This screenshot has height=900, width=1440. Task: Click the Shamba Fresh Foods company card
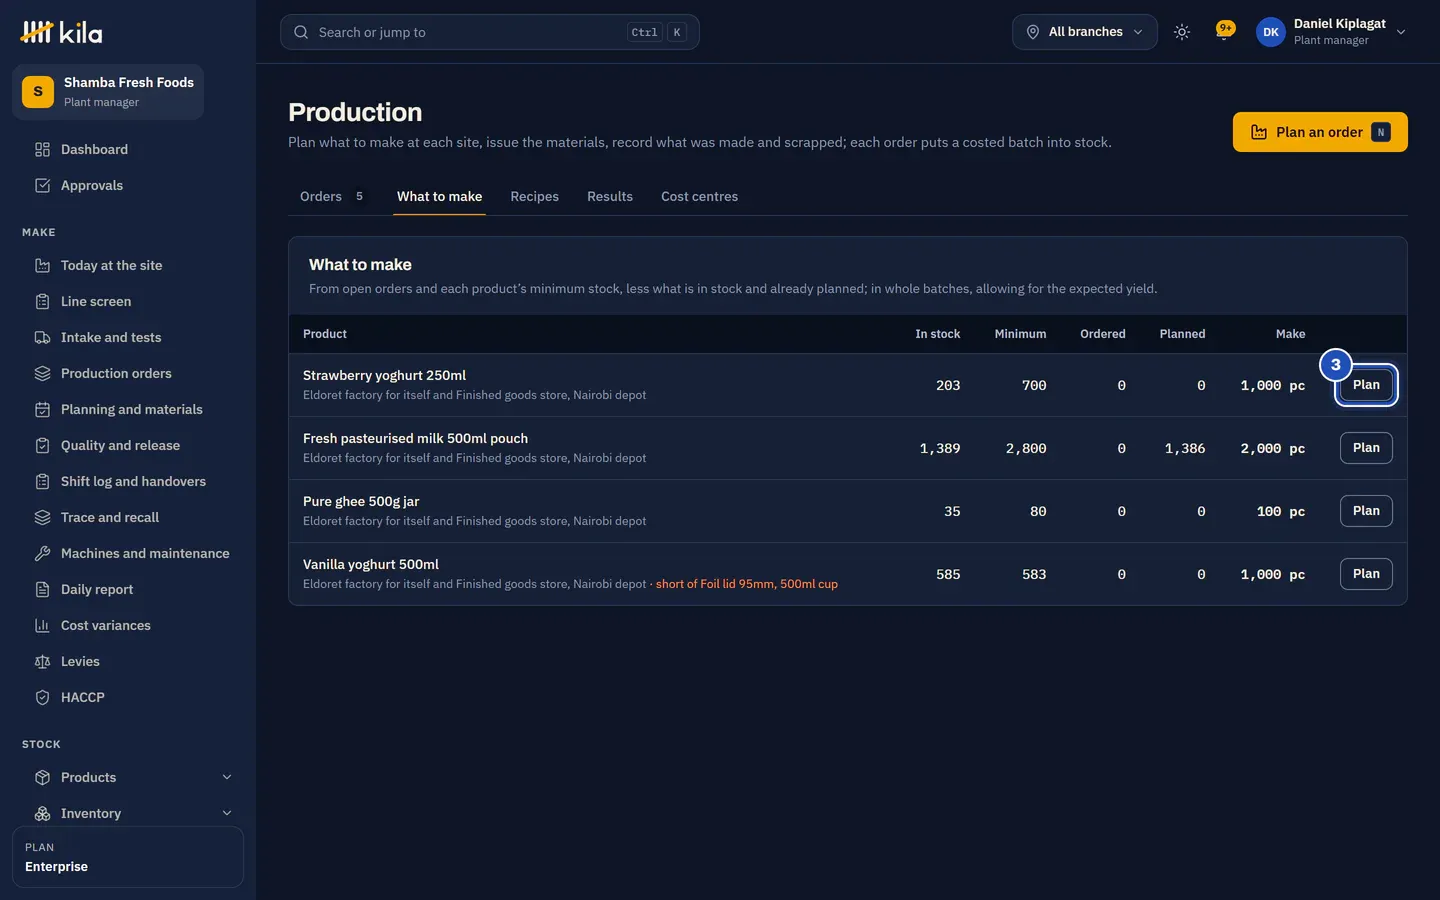[x=108, y=92]
